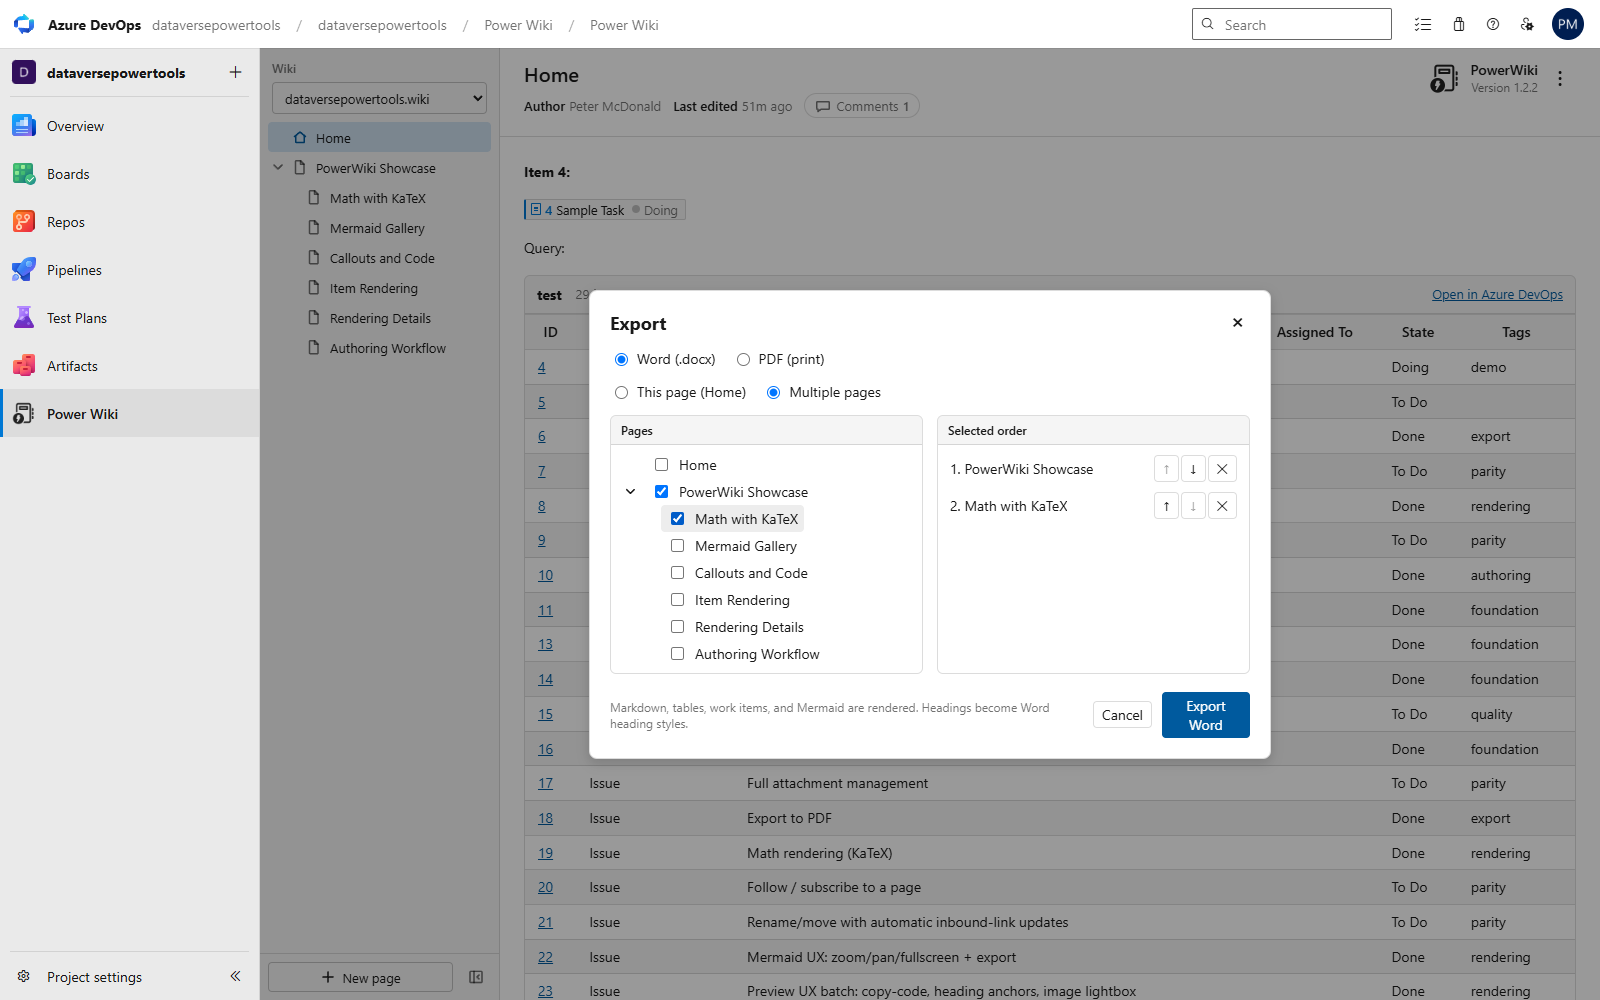Open the Marketplace shopping bag icon
Viewport: 1600px width, 1000px height.
coord(1459,24)
